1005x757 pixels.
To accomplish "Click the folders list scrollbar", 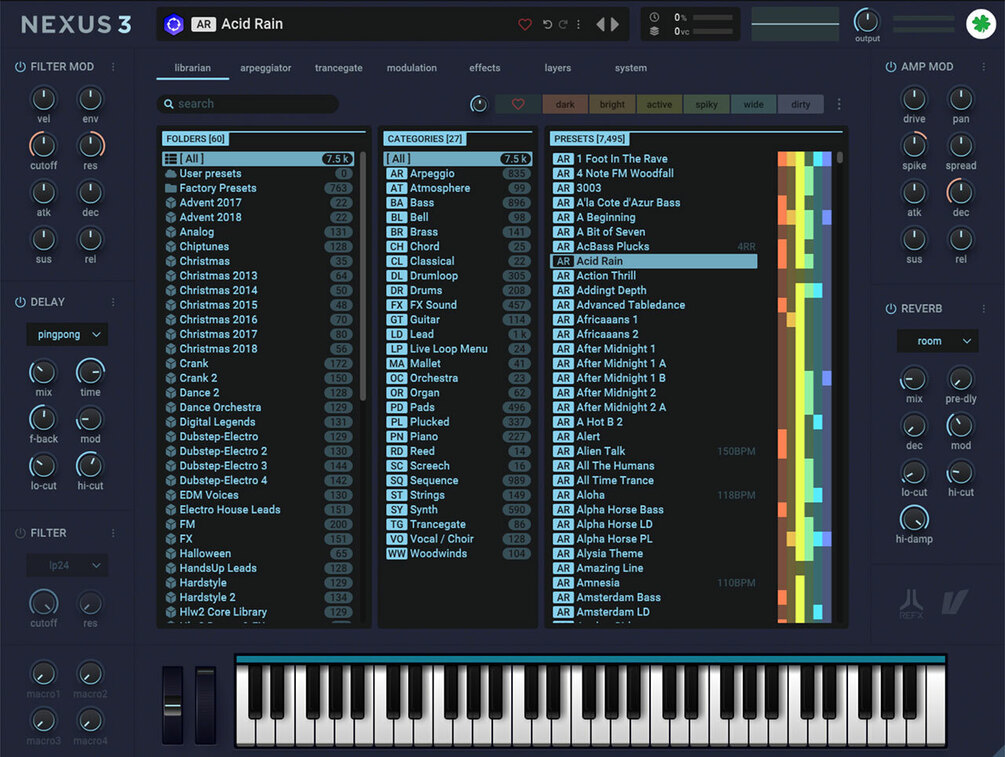I will pyautogui.click(x=363, y=276).
